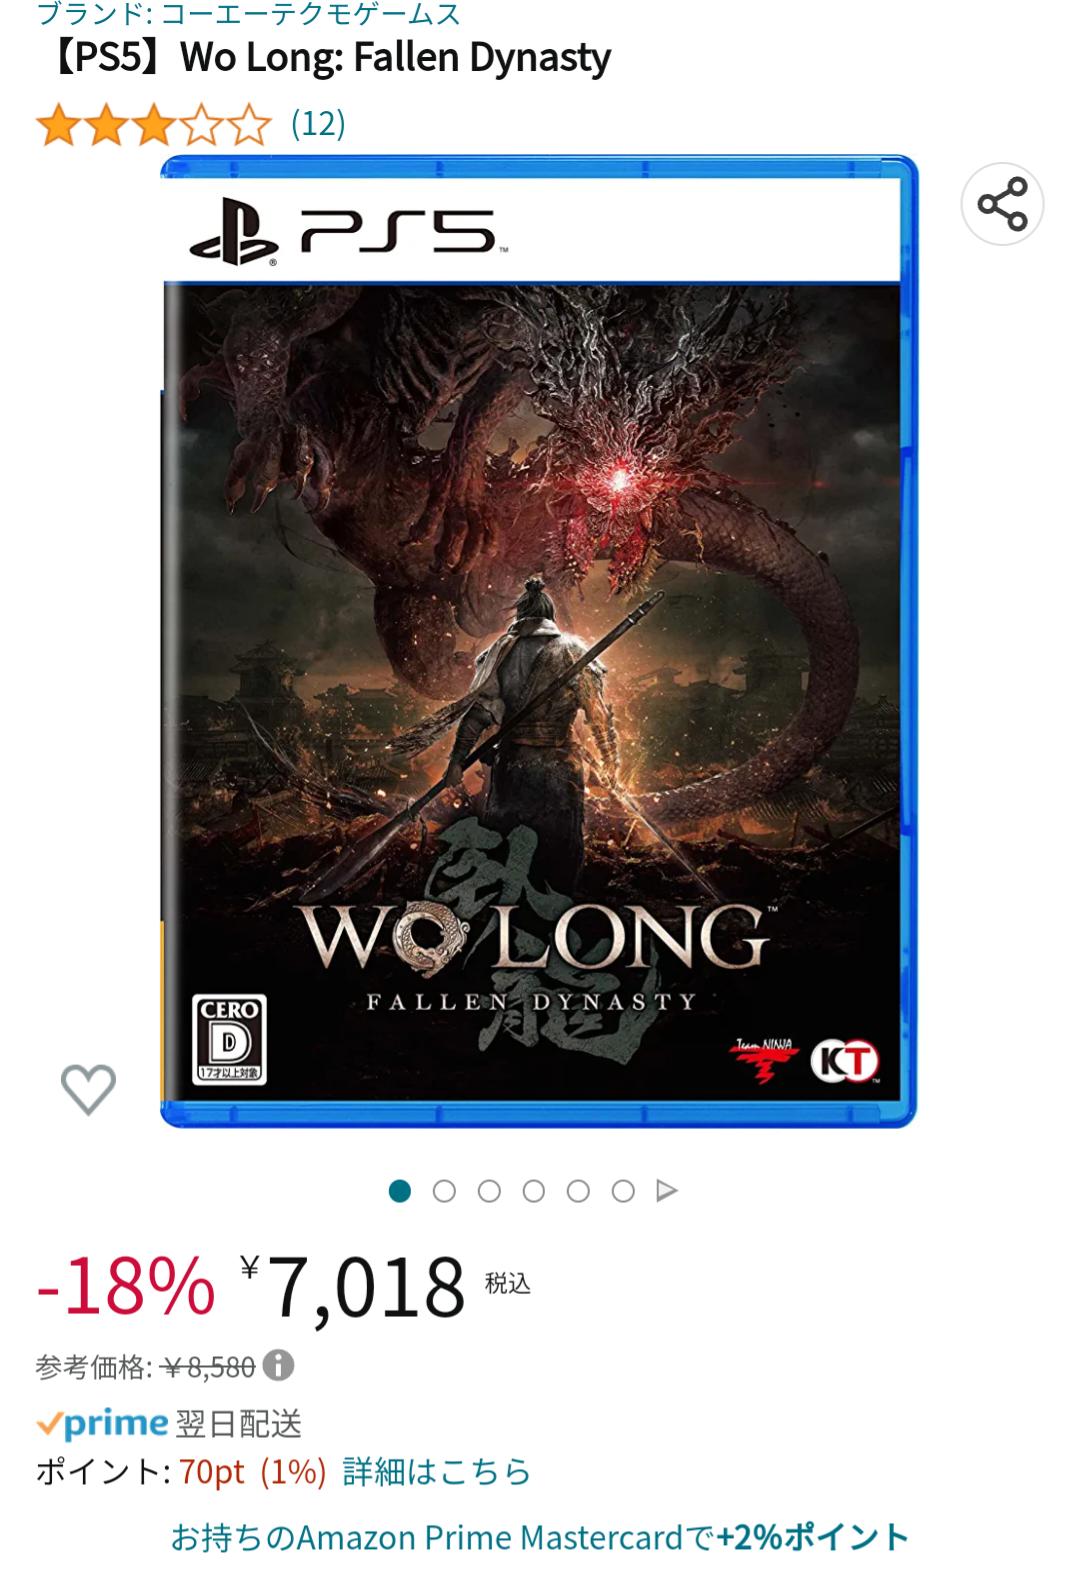Open 詳細はこちら points details link
The width and height of the screenshot is (1076, 1587).
[x=436, y=1472]
